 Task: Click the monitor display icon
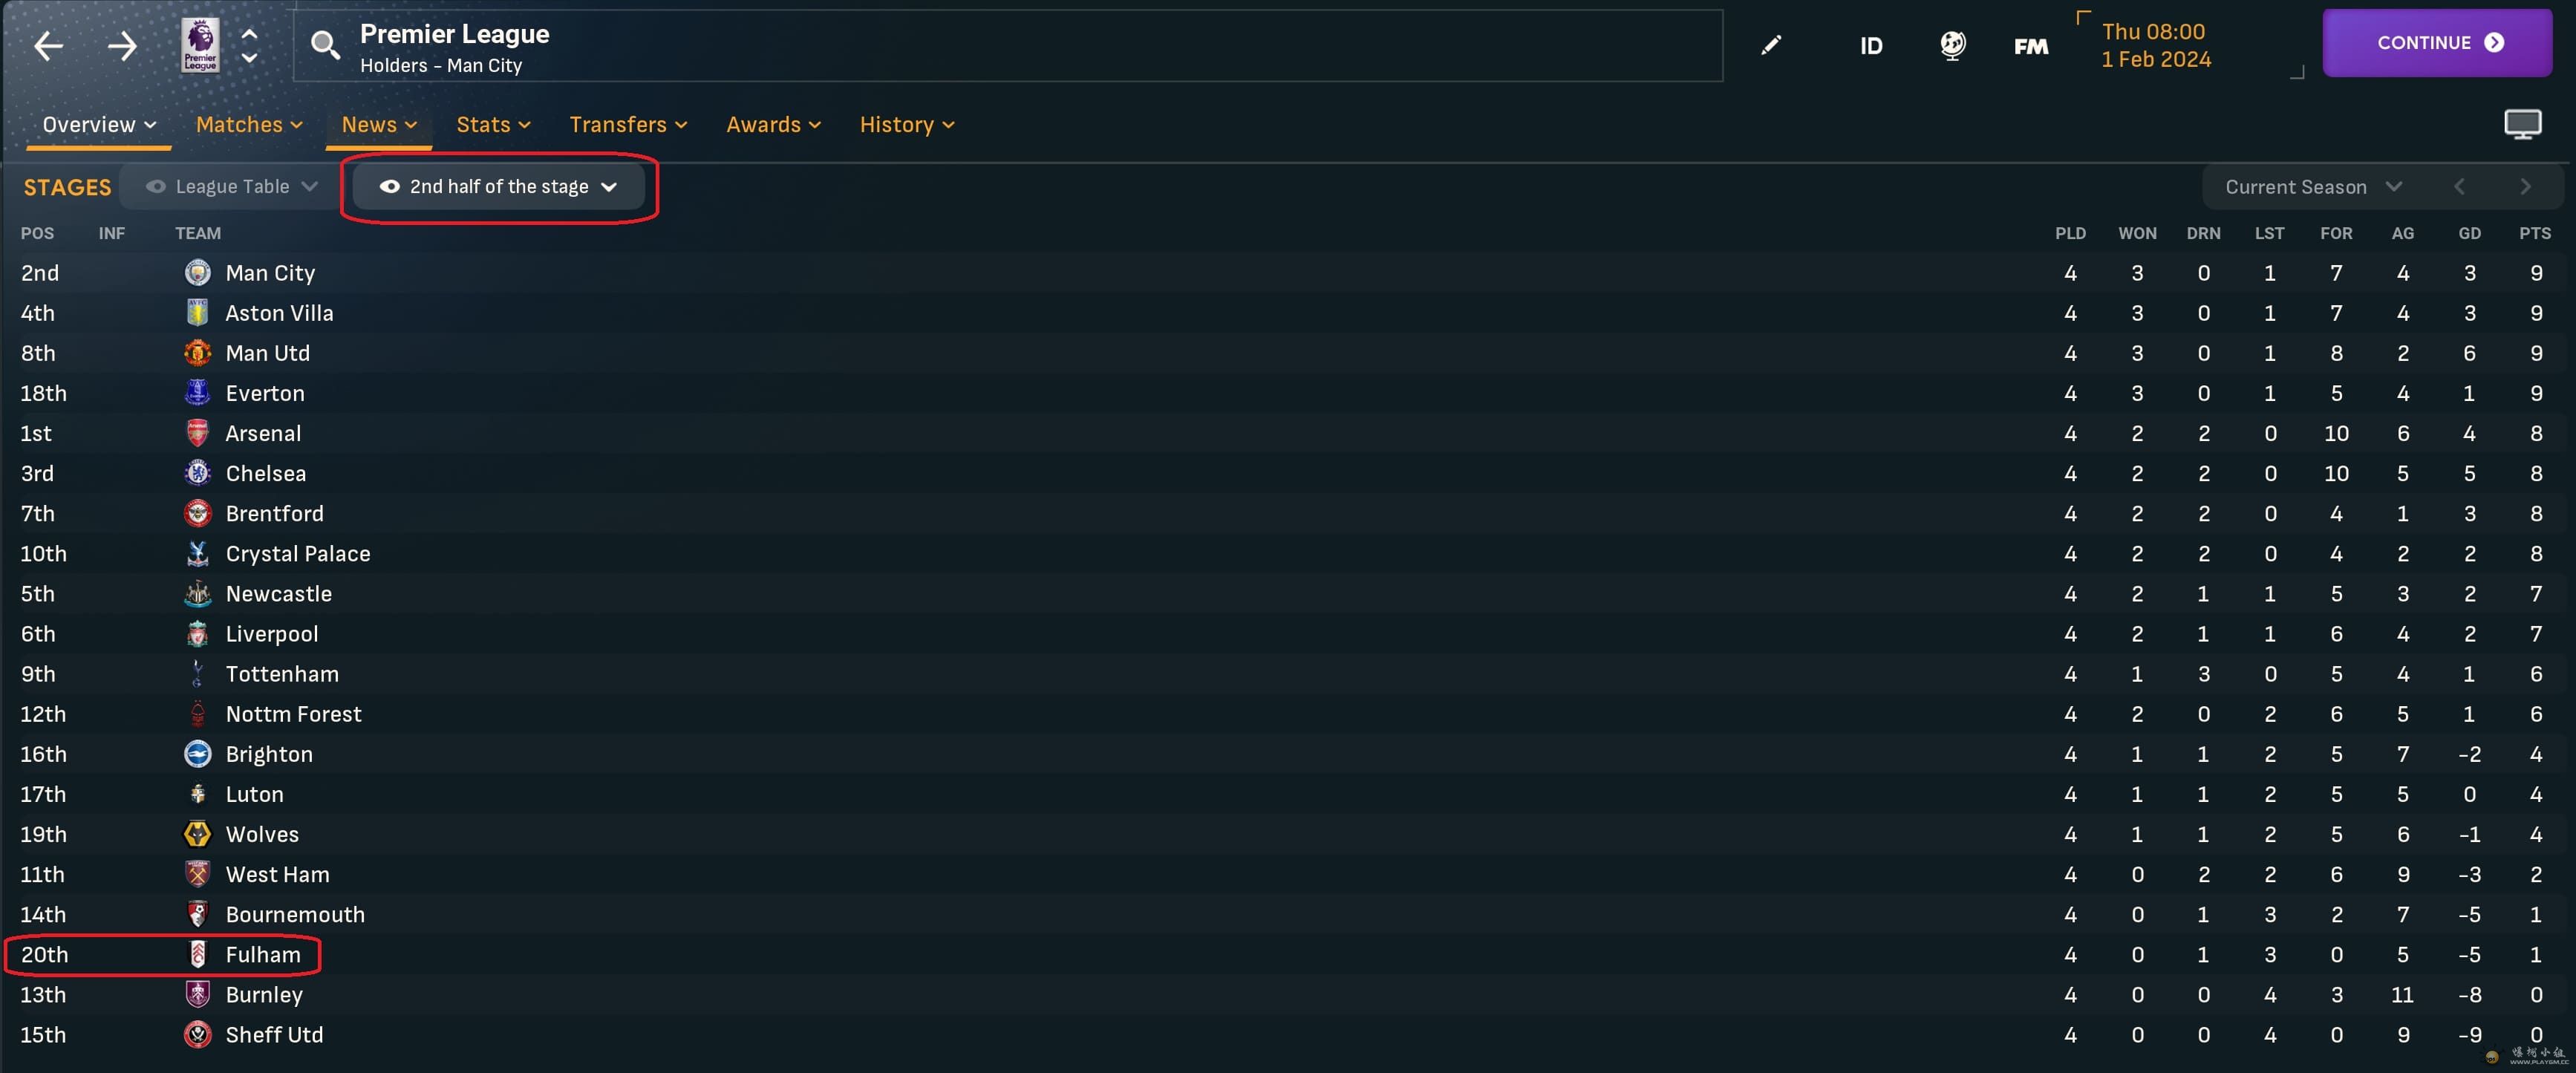(2522, 124)
